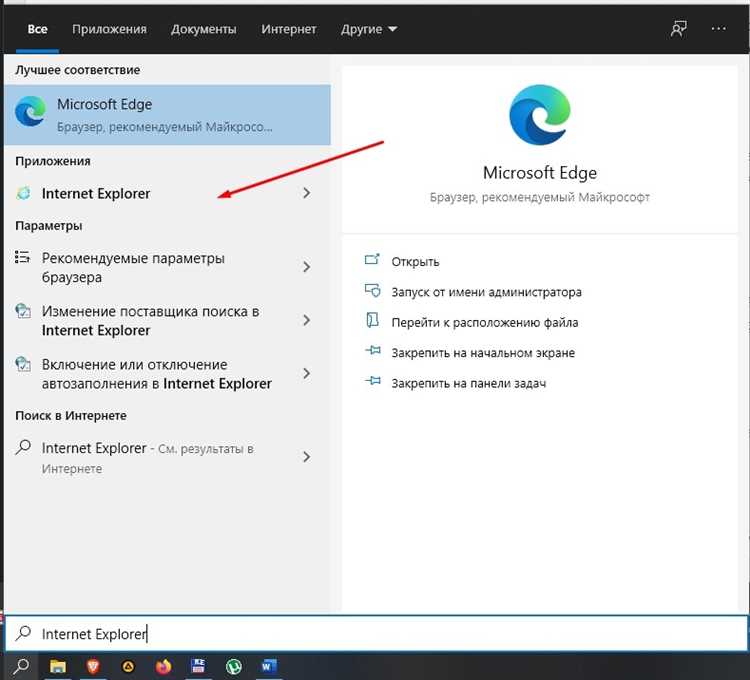The image size is (750, 680).
Task: Open the three-dot more options menu
Action: [x=718, y=29]
